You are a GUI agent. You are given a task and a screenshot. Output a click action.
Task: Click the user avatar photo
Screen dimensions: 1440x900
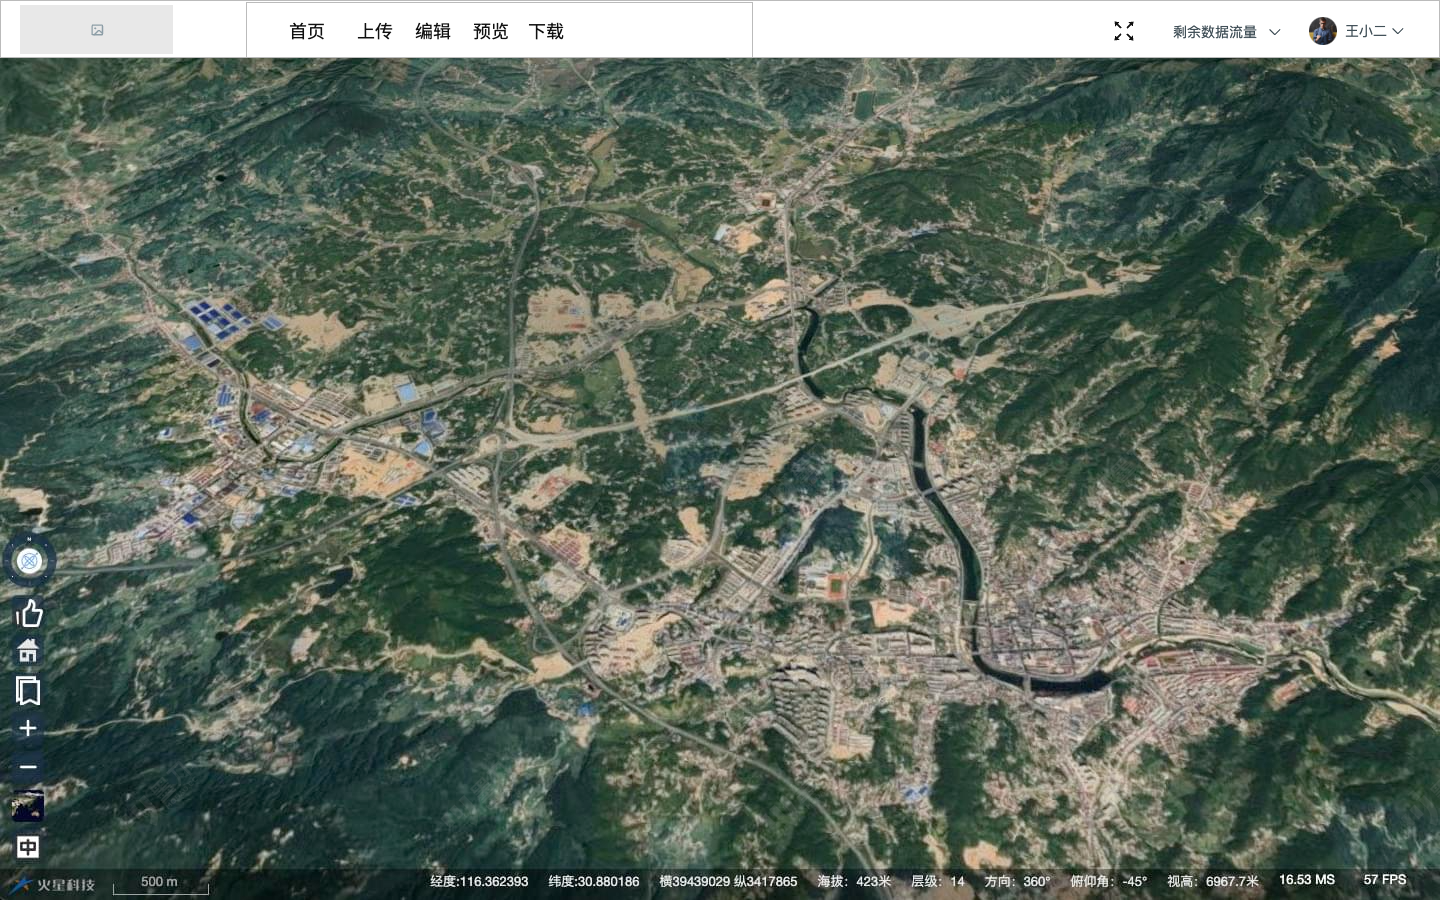[x=1322, y=32]
